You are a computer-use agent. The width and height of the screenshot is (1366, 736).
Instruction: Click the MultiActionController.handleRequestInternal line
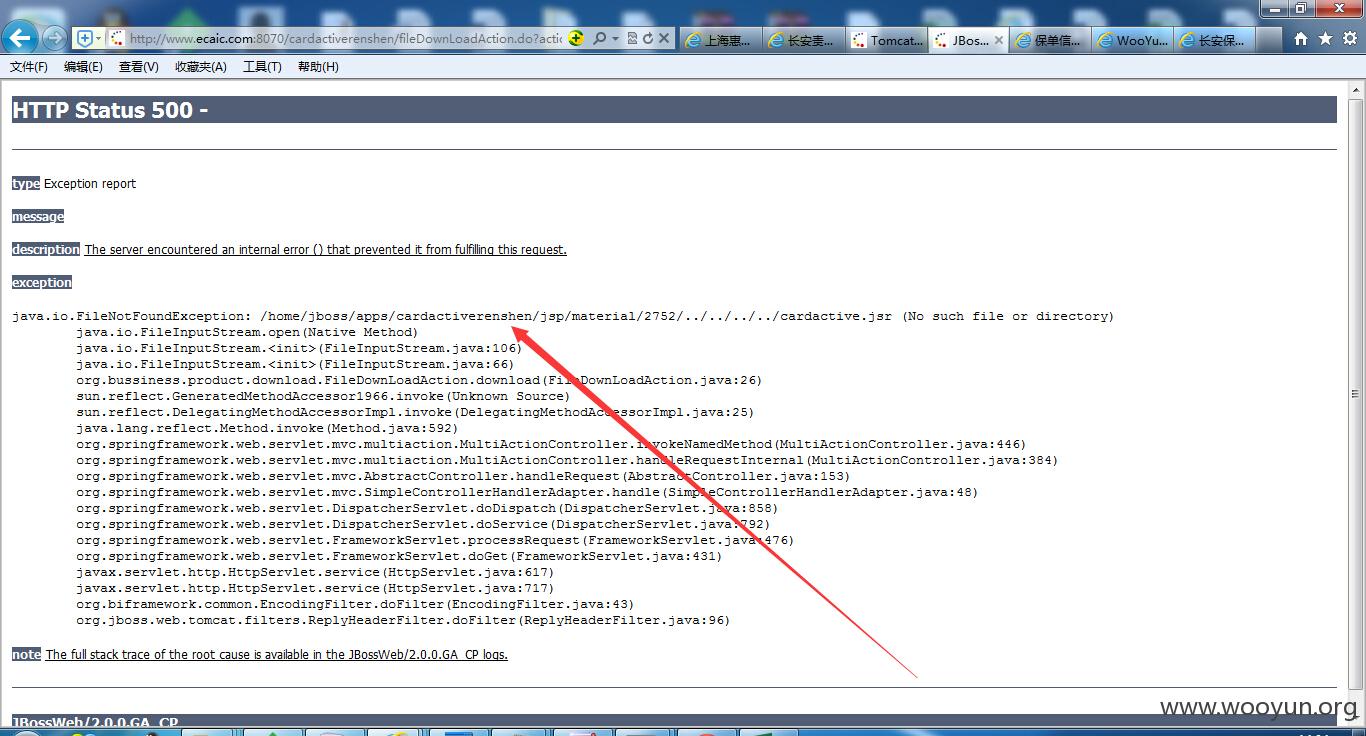click(x=567, y=460)
